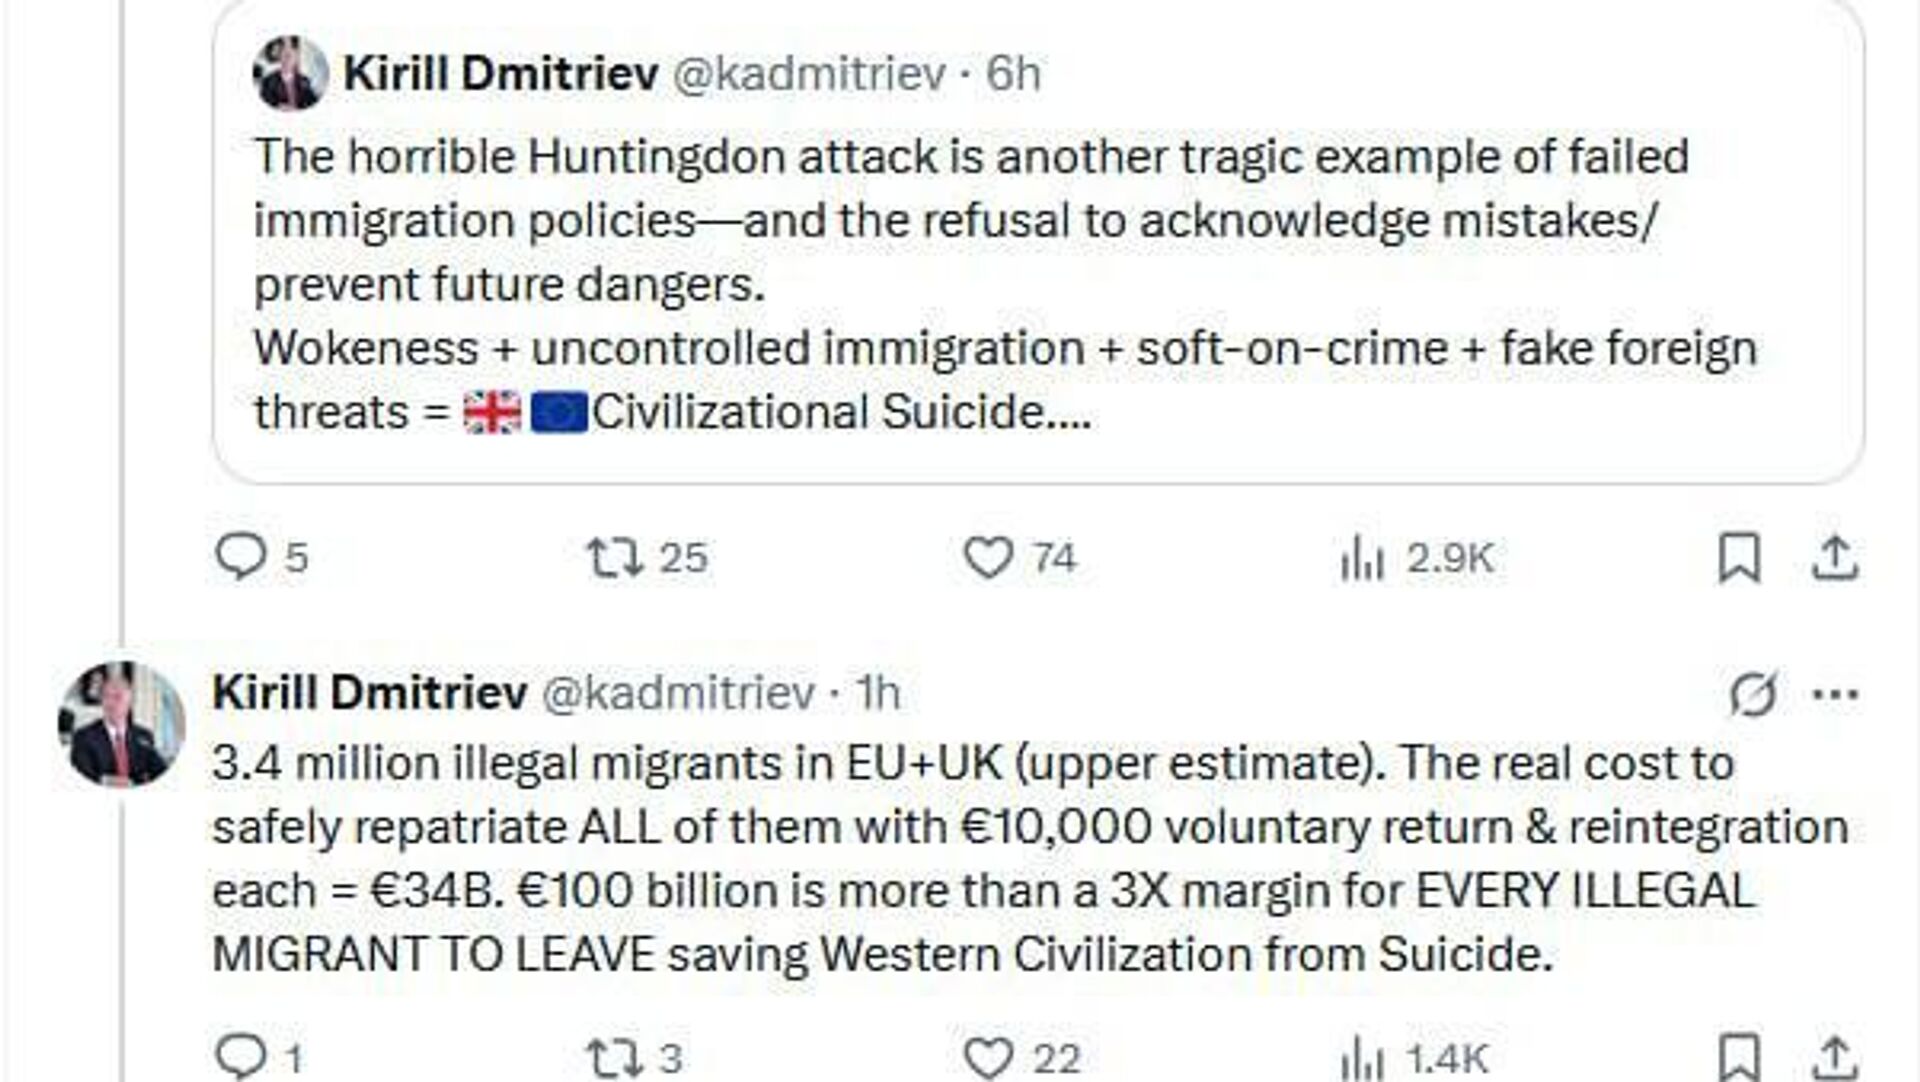1920x1082 pixels.
Task: View analytics showing 1.4K views
Action: coord(1362,1057)
